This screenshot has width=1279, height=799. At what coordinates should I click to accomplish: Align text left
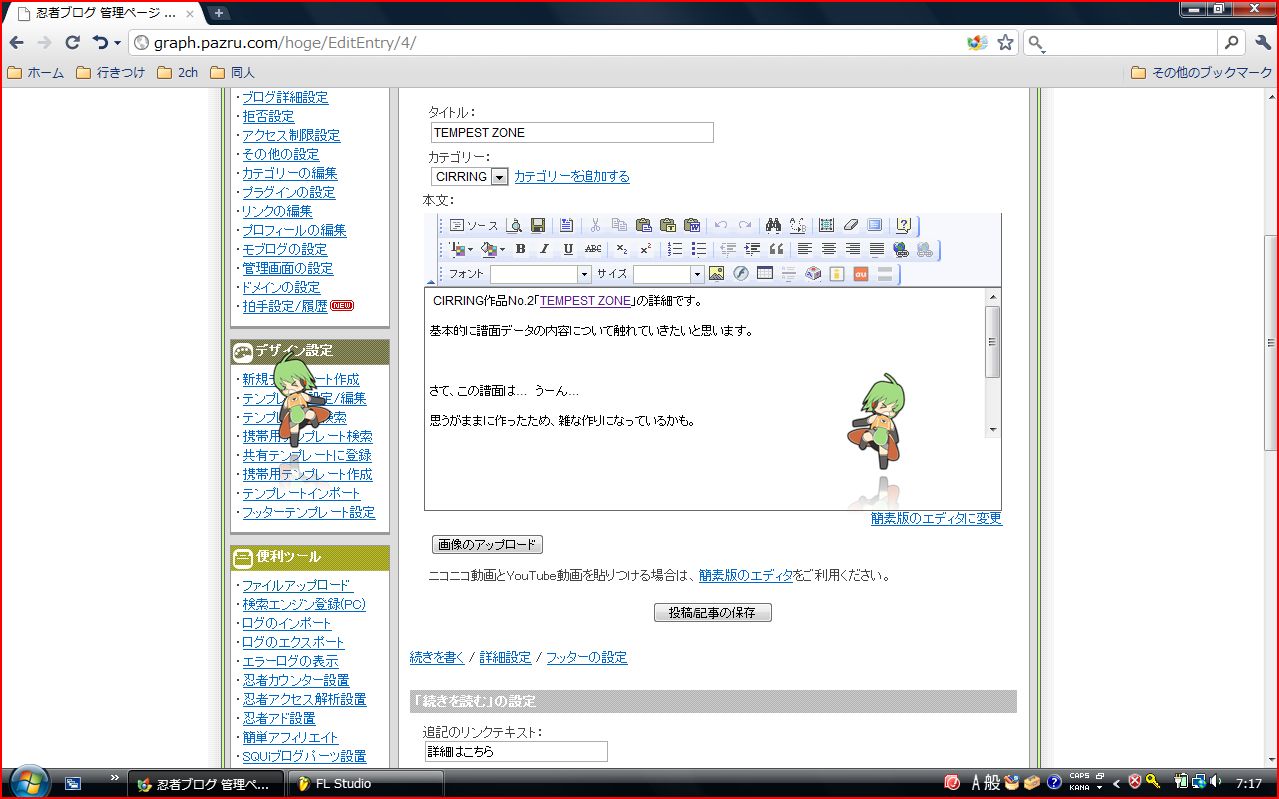pos(805,249)
